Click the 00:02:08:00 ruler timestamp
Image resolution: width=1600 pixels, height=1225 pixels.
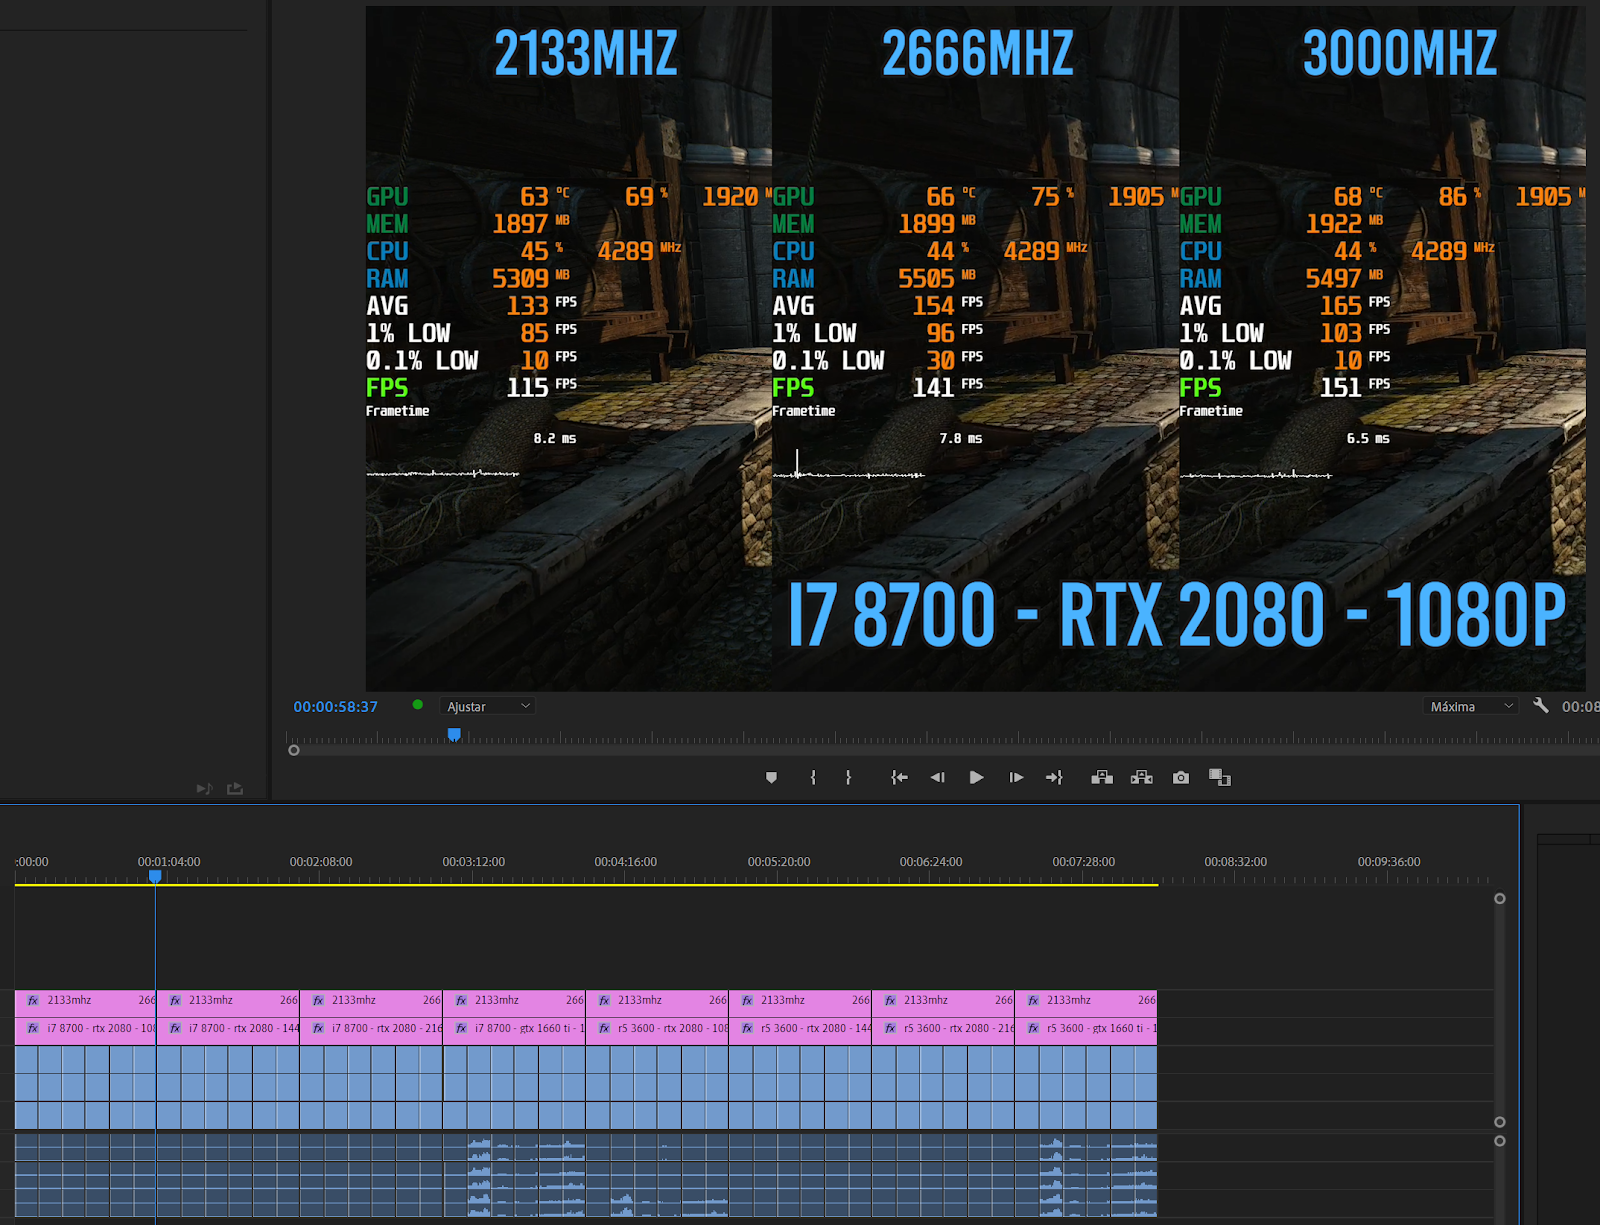coord(321,861)
